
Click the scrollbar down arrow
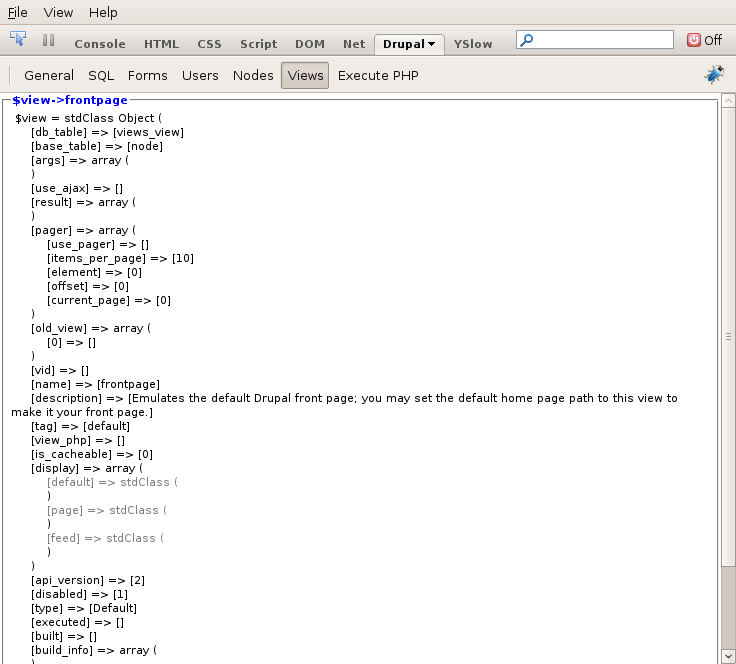click(728, 656)
